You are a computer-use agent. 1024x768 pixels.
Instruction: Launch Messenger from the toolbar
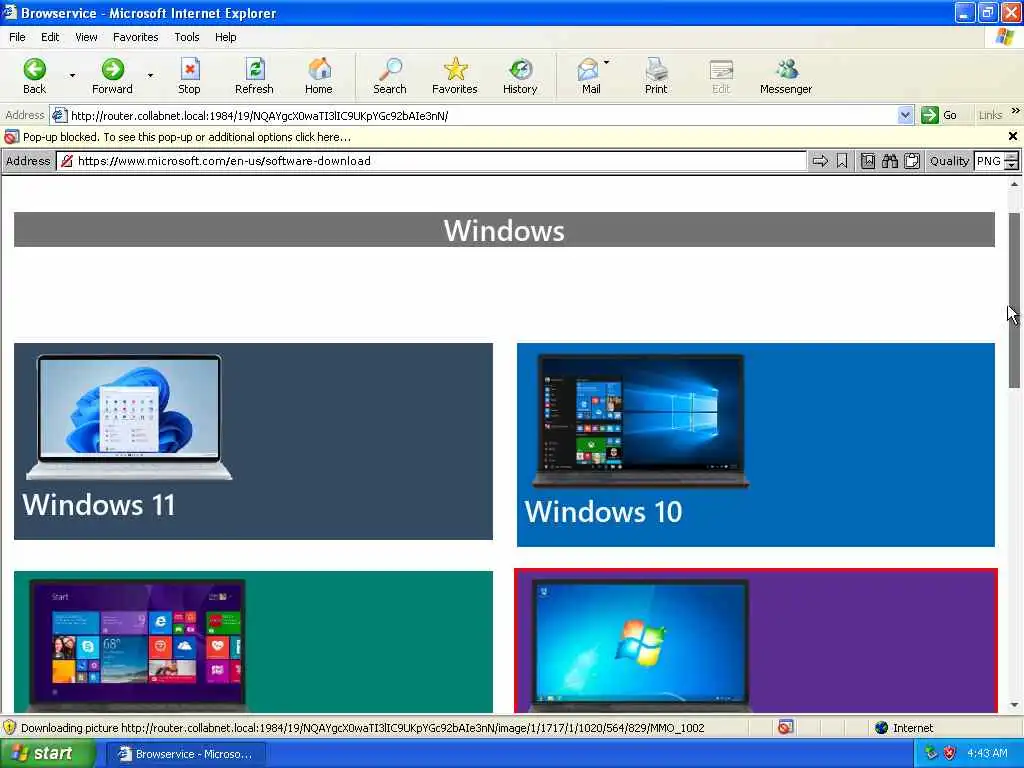[786, 76]
